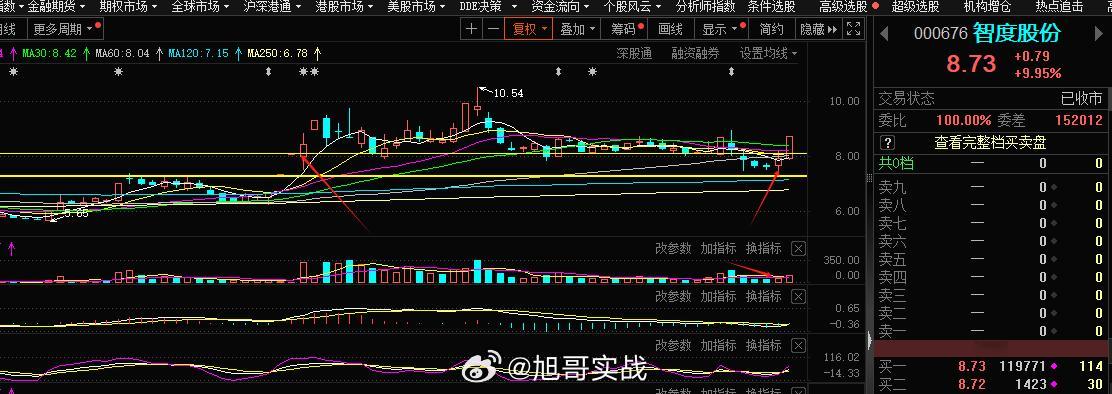Expand the 期权市场 menu
This screenshot has width=1112, height=394.
(128, 7)
